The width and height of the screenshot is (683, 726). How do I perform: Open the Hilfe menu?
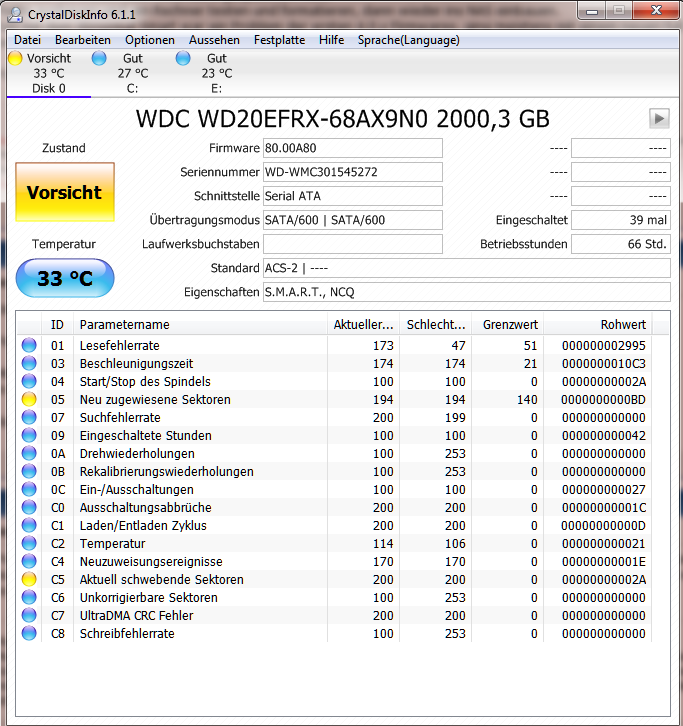click(x=332, y=40)
